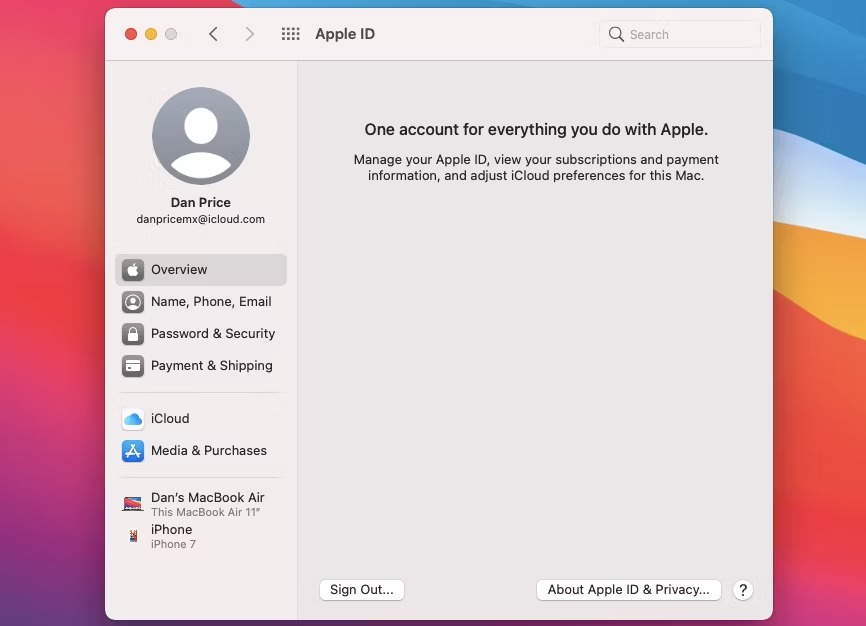The image size is (866, 626).
Task: Select iPhone 7 from the device list
Action: tap(173, 544)
